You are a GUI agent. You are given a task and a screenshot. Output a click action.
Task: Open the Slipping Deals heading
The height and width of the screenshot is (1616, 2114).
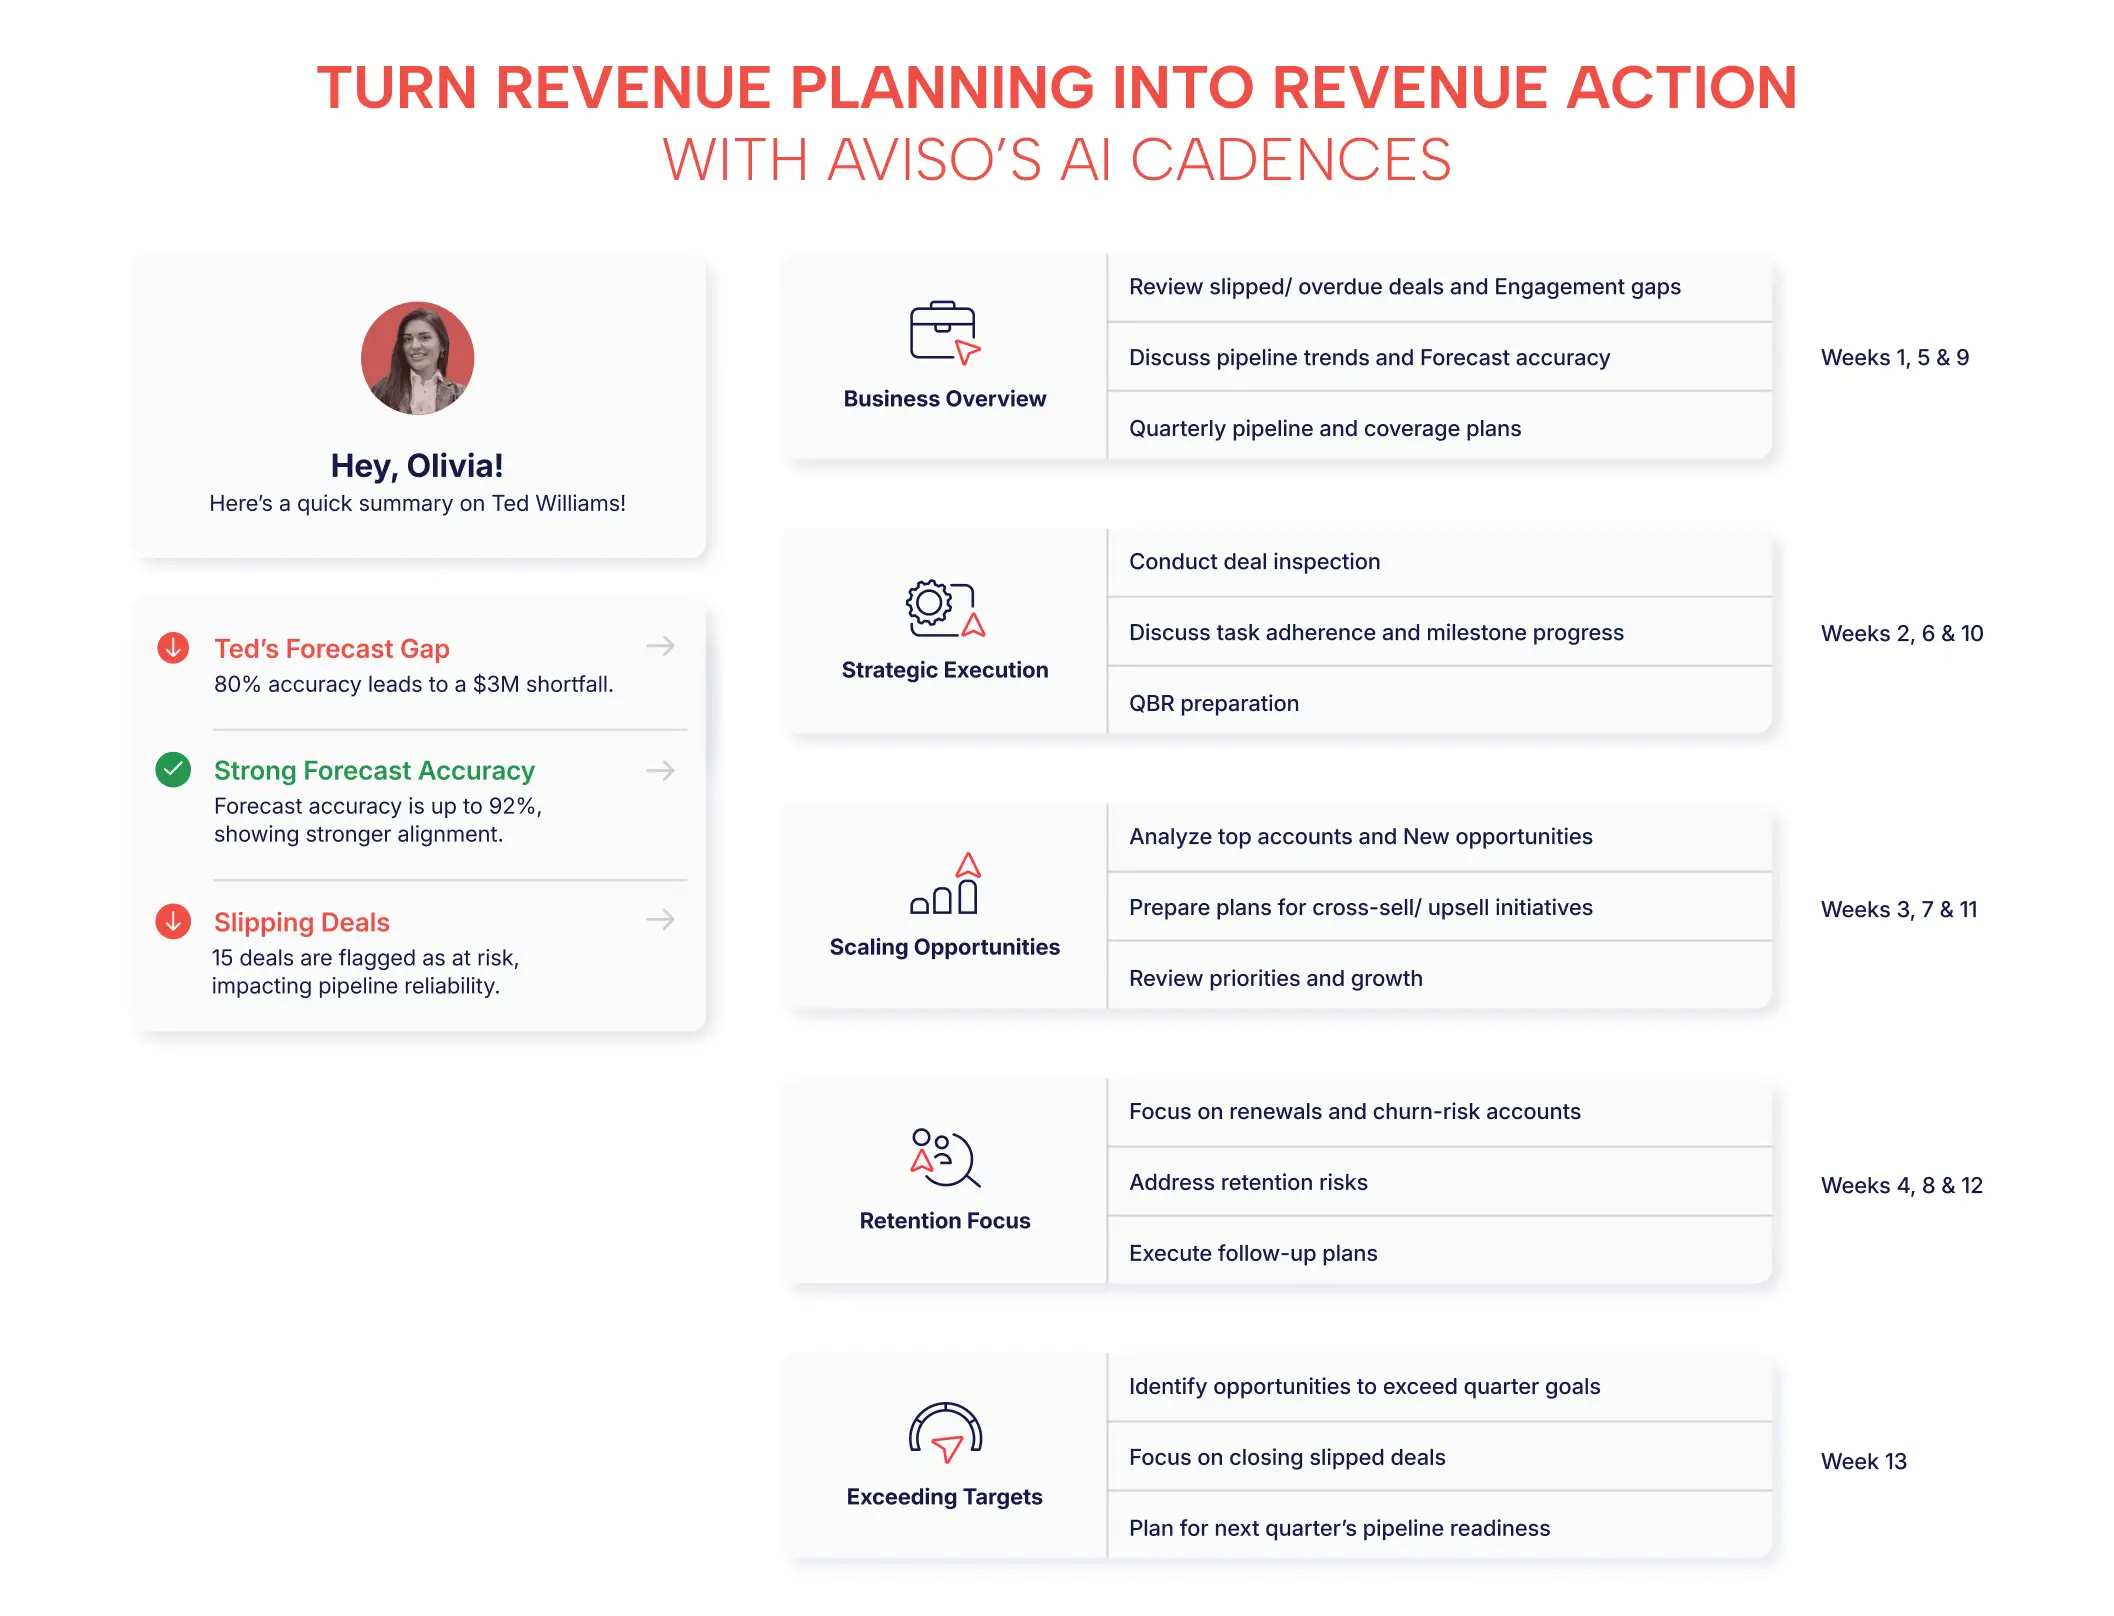click(302, 922)
